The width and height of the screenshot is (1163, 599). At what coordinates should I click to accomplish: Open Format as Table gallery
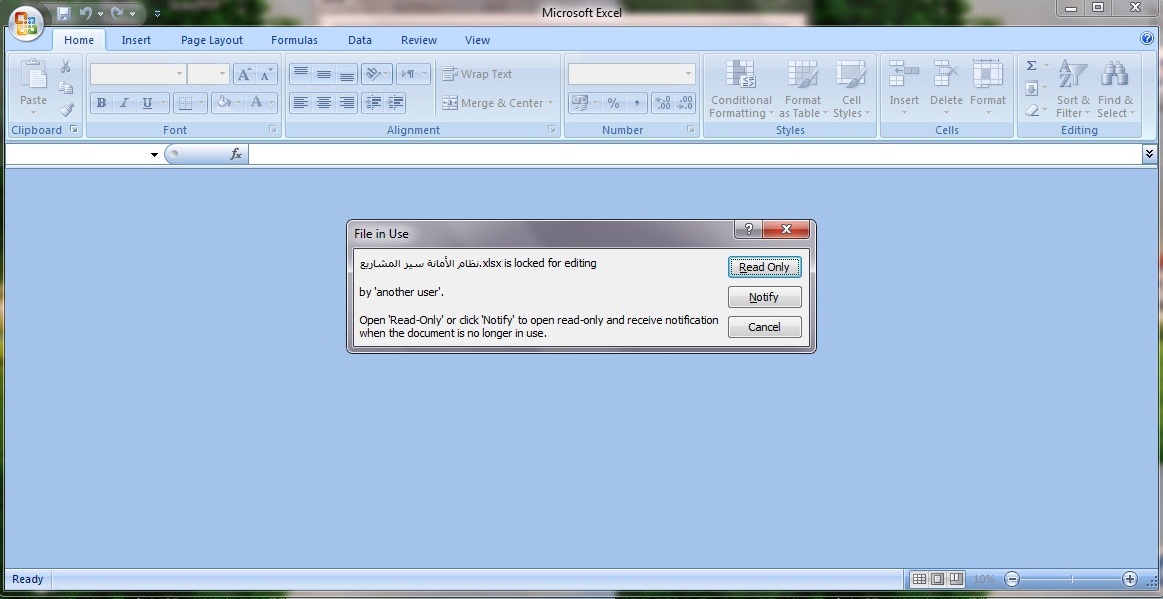(803, 89)
